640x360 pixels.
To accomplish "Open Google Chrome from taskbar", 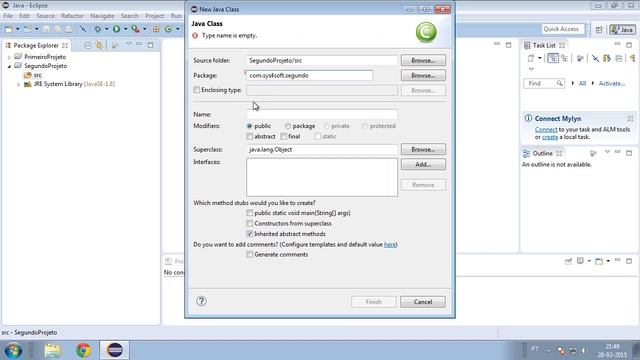I will [x=84, y=350].
